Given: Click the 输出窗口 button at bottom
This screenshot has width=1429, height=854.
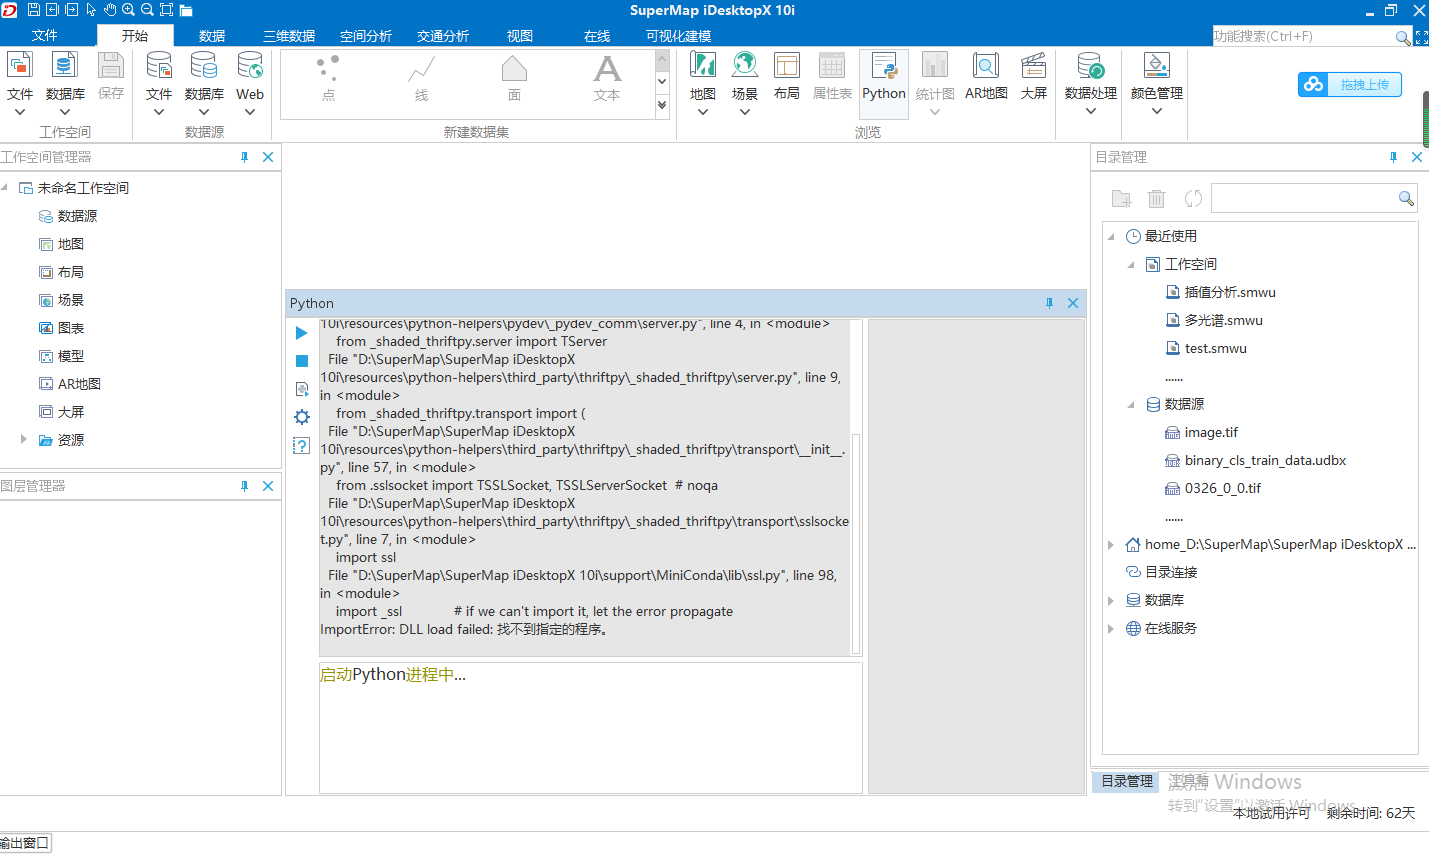Looking at the screenshot, I should click(x=25, y=843).
